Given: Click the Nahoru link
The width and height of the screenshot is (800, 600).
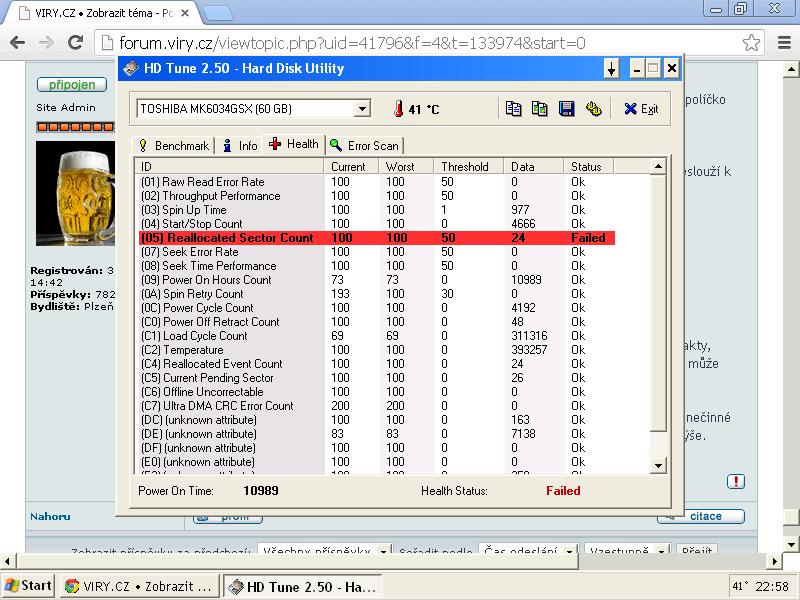Looking at the screenshot, I should [50, 516].
